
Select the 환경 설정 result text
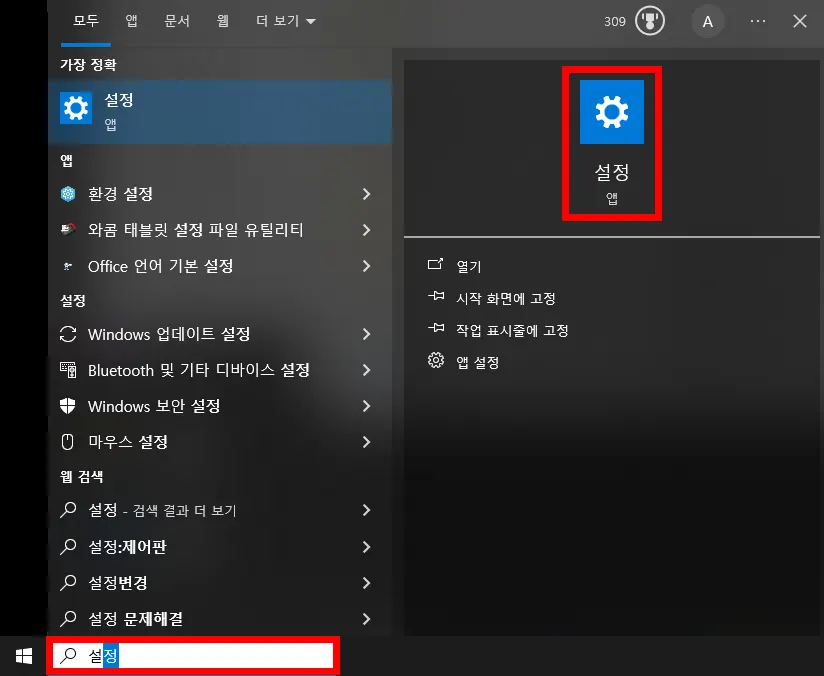point(120,194)
